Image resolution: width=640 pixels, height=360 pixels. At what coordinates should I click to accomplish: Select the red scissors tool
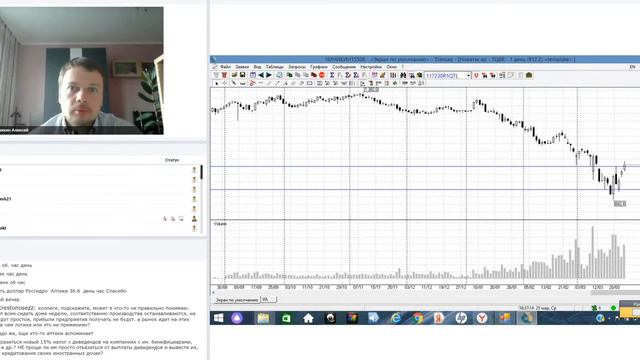(252, 83)
